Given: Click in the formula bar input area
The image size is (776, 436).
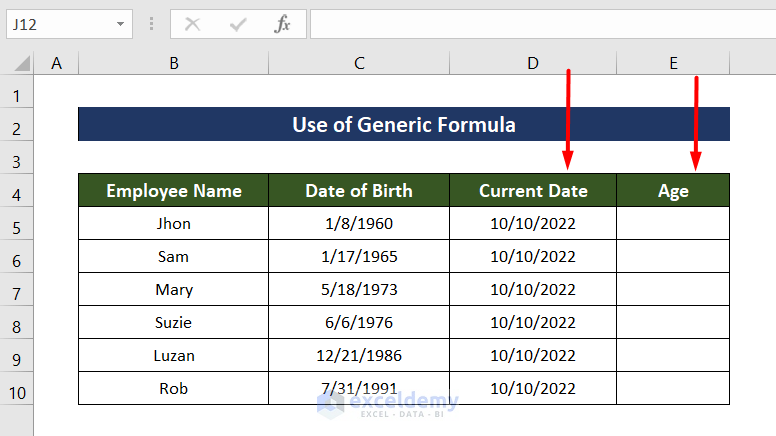Looking at the screenshot, I should tap(540, 24).
